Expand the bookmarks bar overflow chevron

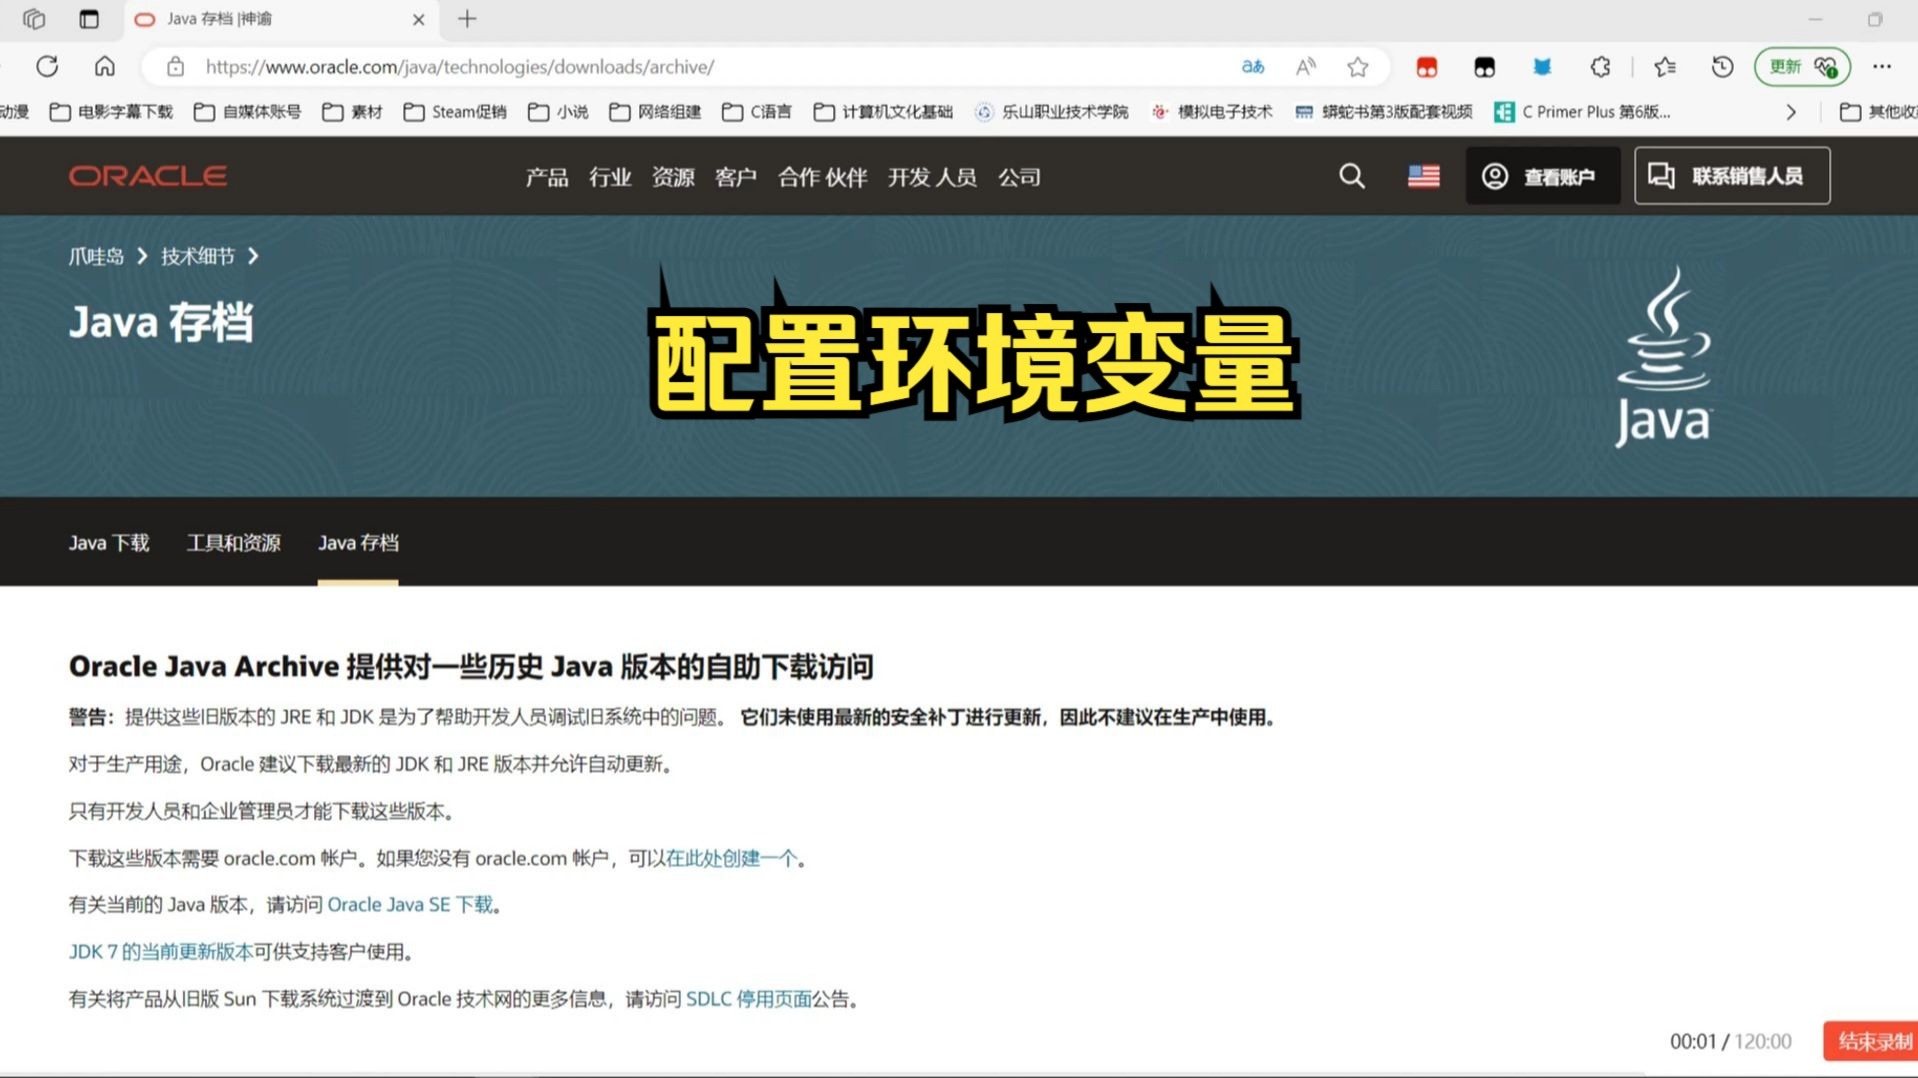[x=1791, y=112]
